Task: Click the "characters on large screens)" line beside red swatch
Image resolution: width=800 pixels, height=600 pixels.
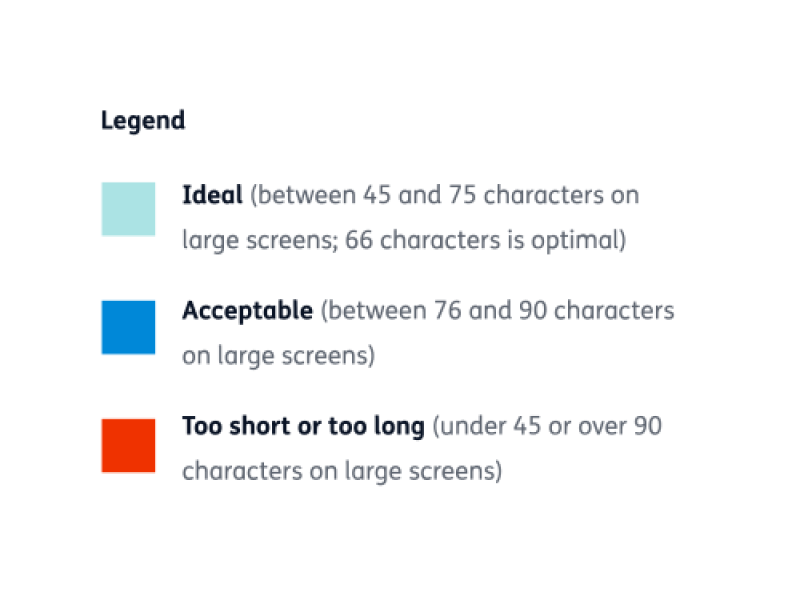Action: tap(341, 471)
